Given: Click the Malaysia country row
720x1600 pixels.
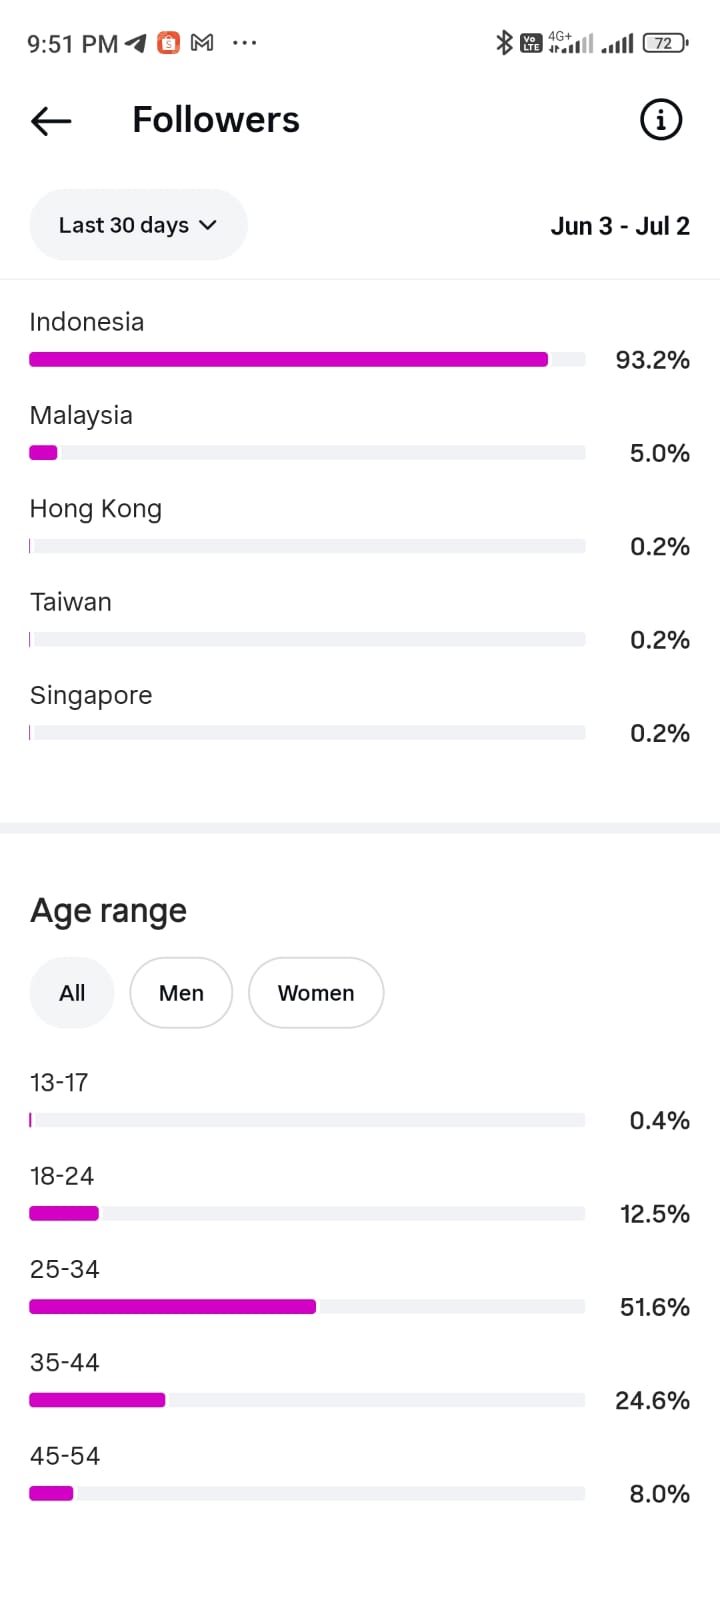Looking at the screenshot, I should 360,434.
